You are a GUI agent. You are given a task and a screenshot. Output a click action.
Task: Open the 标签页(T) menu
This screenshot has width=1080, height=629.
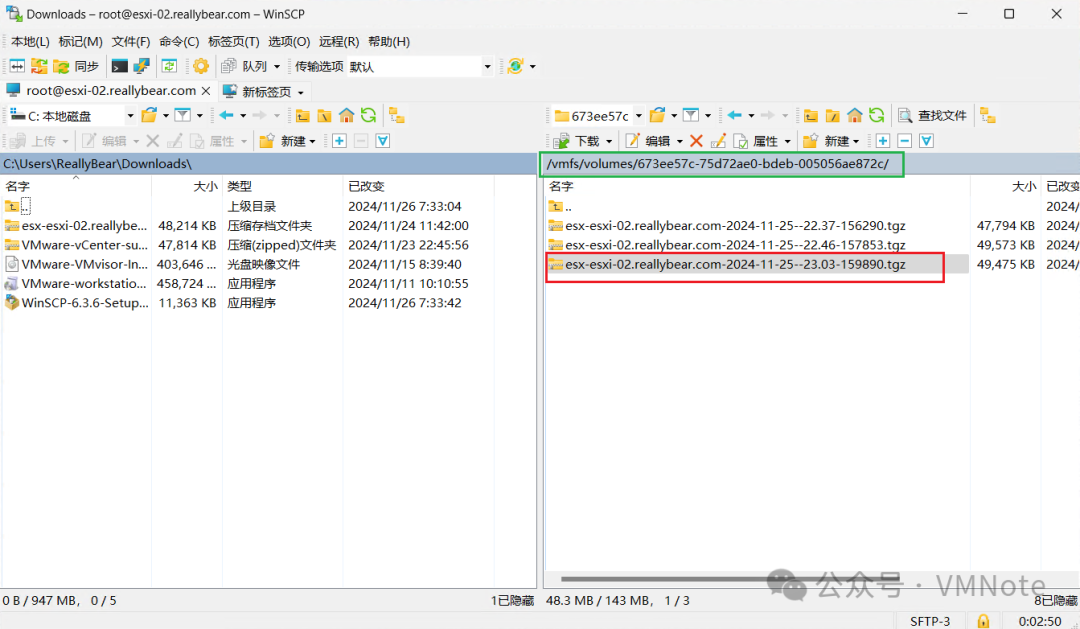click(x=233, y=41)
